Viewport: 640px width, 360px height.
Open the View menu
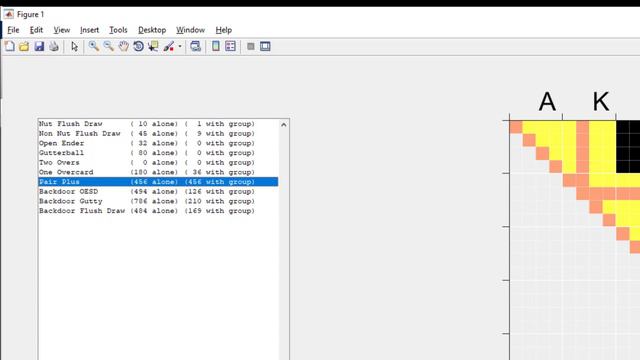pyautogui.click(x=62, y=30)
